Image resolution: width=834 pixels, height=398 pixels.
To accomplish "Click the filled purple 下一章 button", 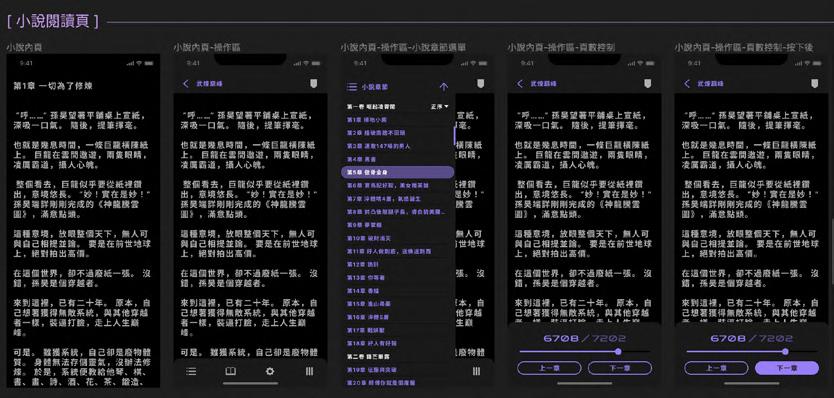I will 787,368.
